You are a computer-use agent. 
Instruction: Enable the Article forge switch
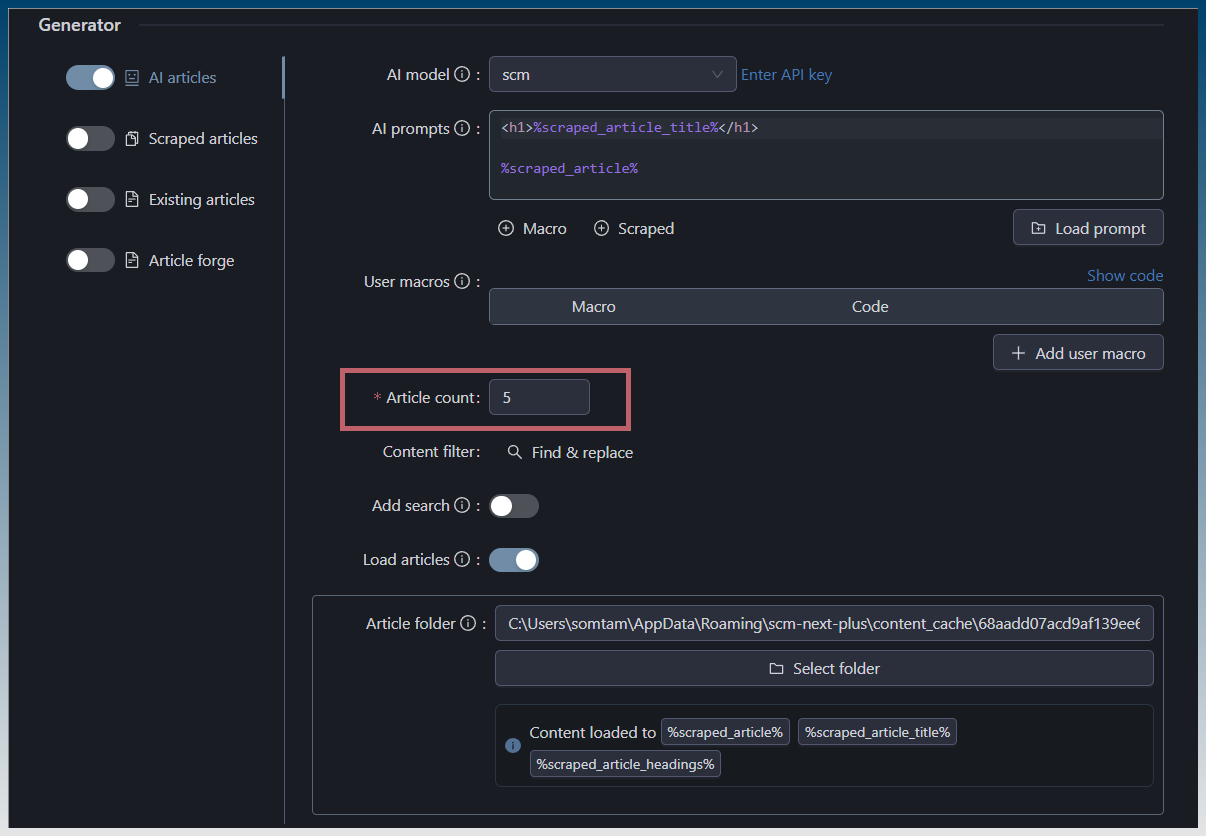[90, 260]
